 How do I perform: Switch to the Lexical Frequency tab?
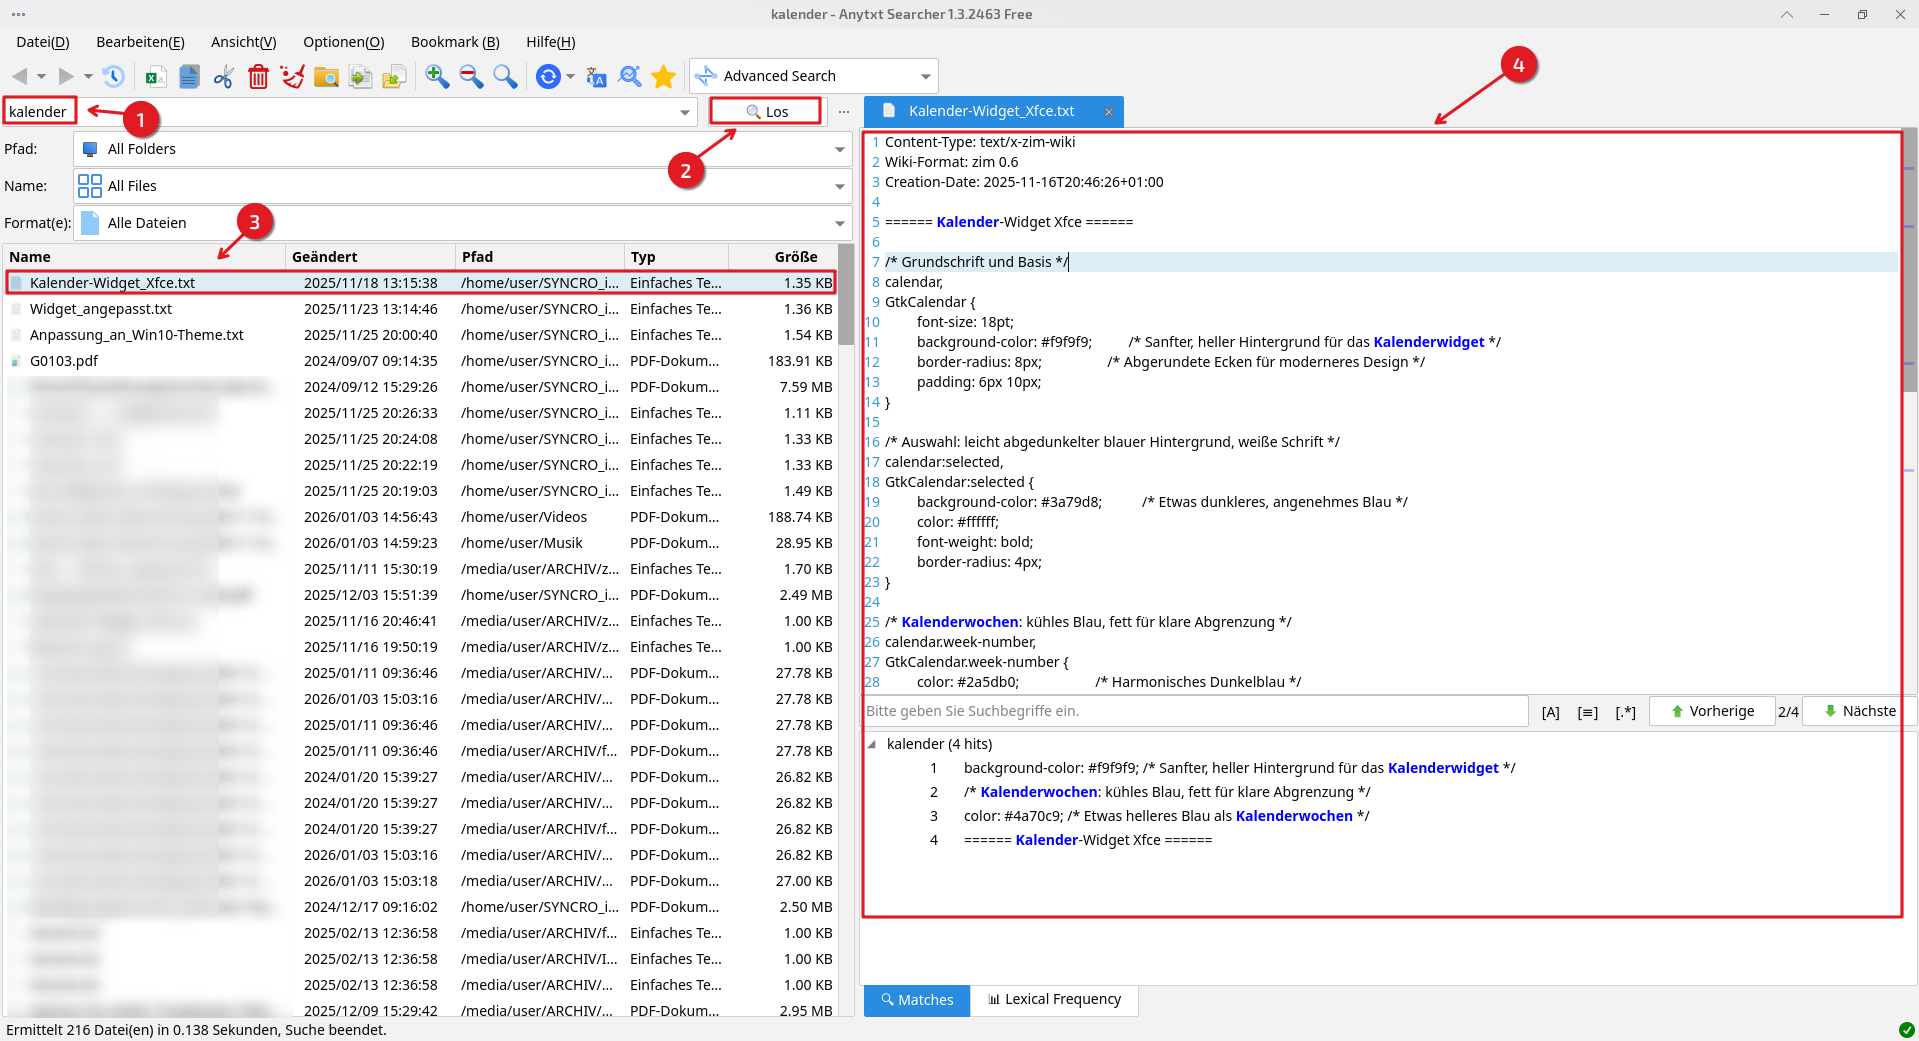click(x=1054, y=999)
